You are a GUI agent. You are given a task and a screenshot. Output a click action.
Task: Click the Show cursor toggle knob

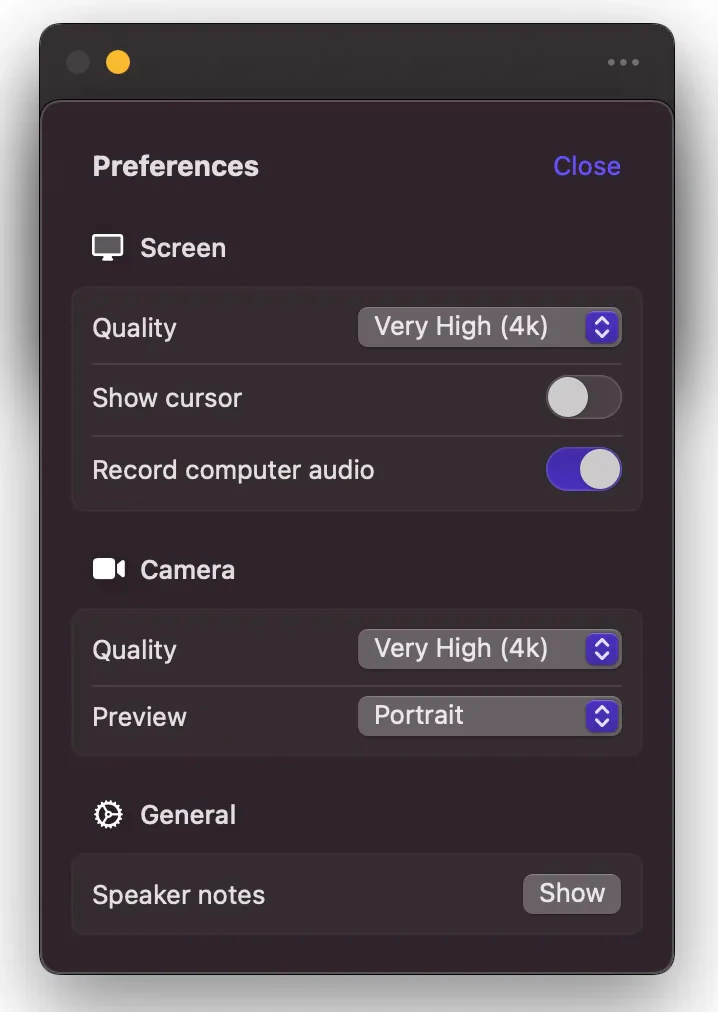[x=570, y=397]
